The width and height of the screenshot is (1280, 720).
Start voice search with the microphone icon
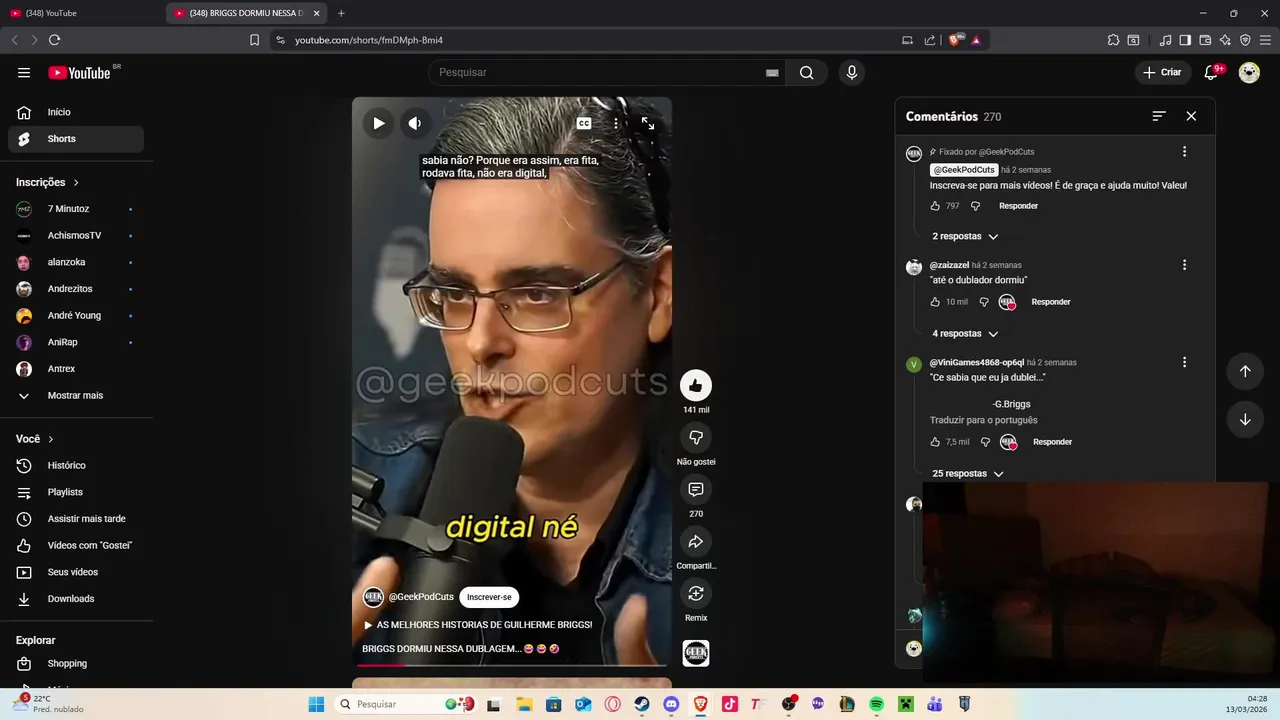tap(852, 72)
